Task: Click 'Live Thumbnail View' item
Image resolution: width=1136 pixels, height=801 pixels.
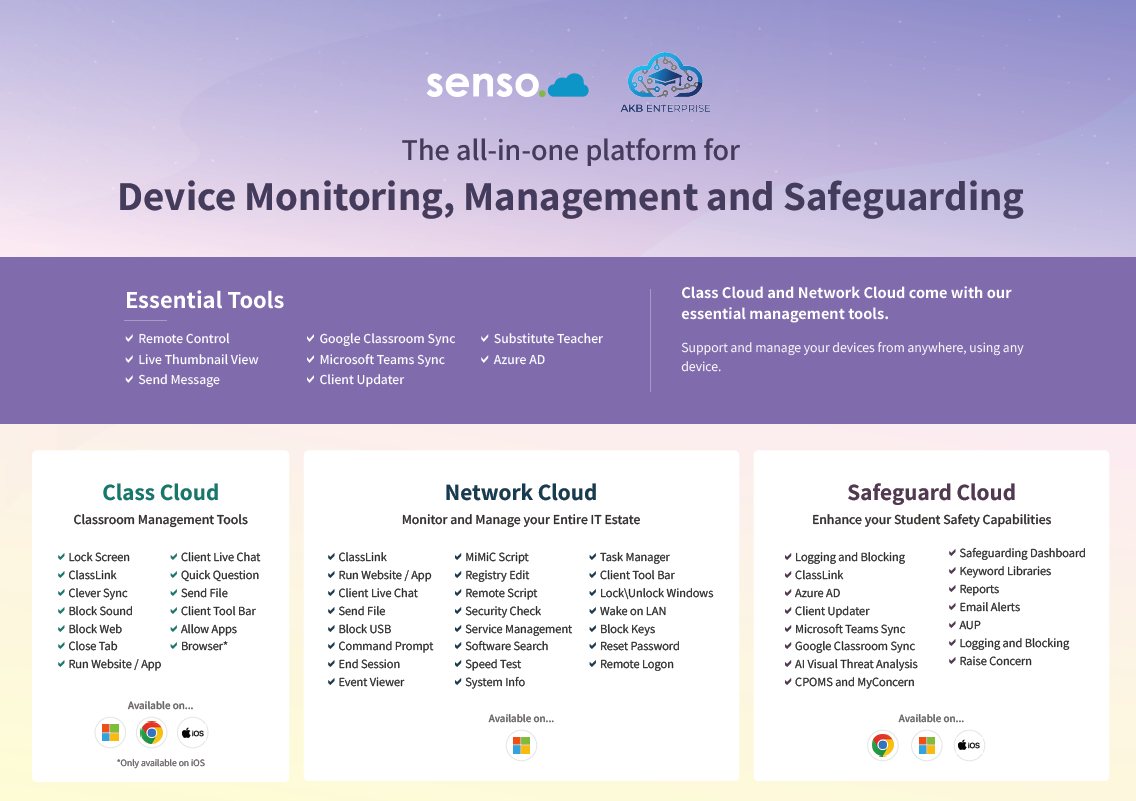Action: point(198,359)
